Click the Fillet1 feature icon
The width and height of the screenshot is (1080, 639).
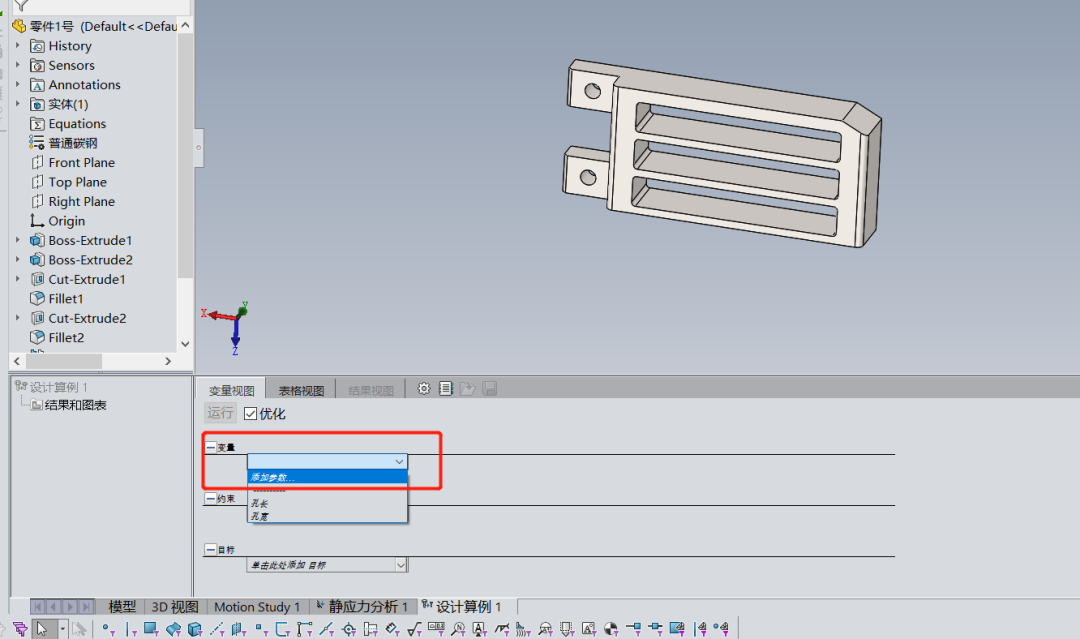(38, 299)
